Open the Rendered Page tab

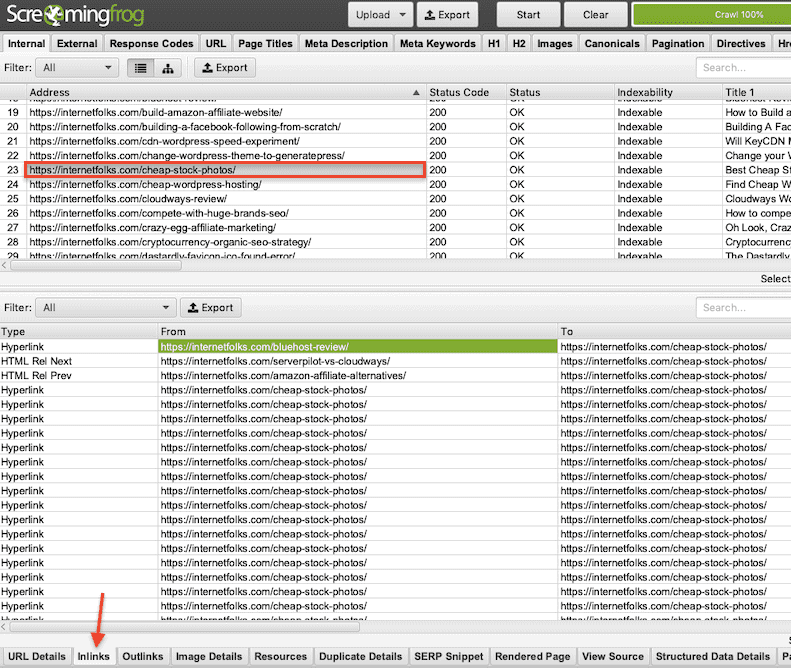click(x=532, y=656)
